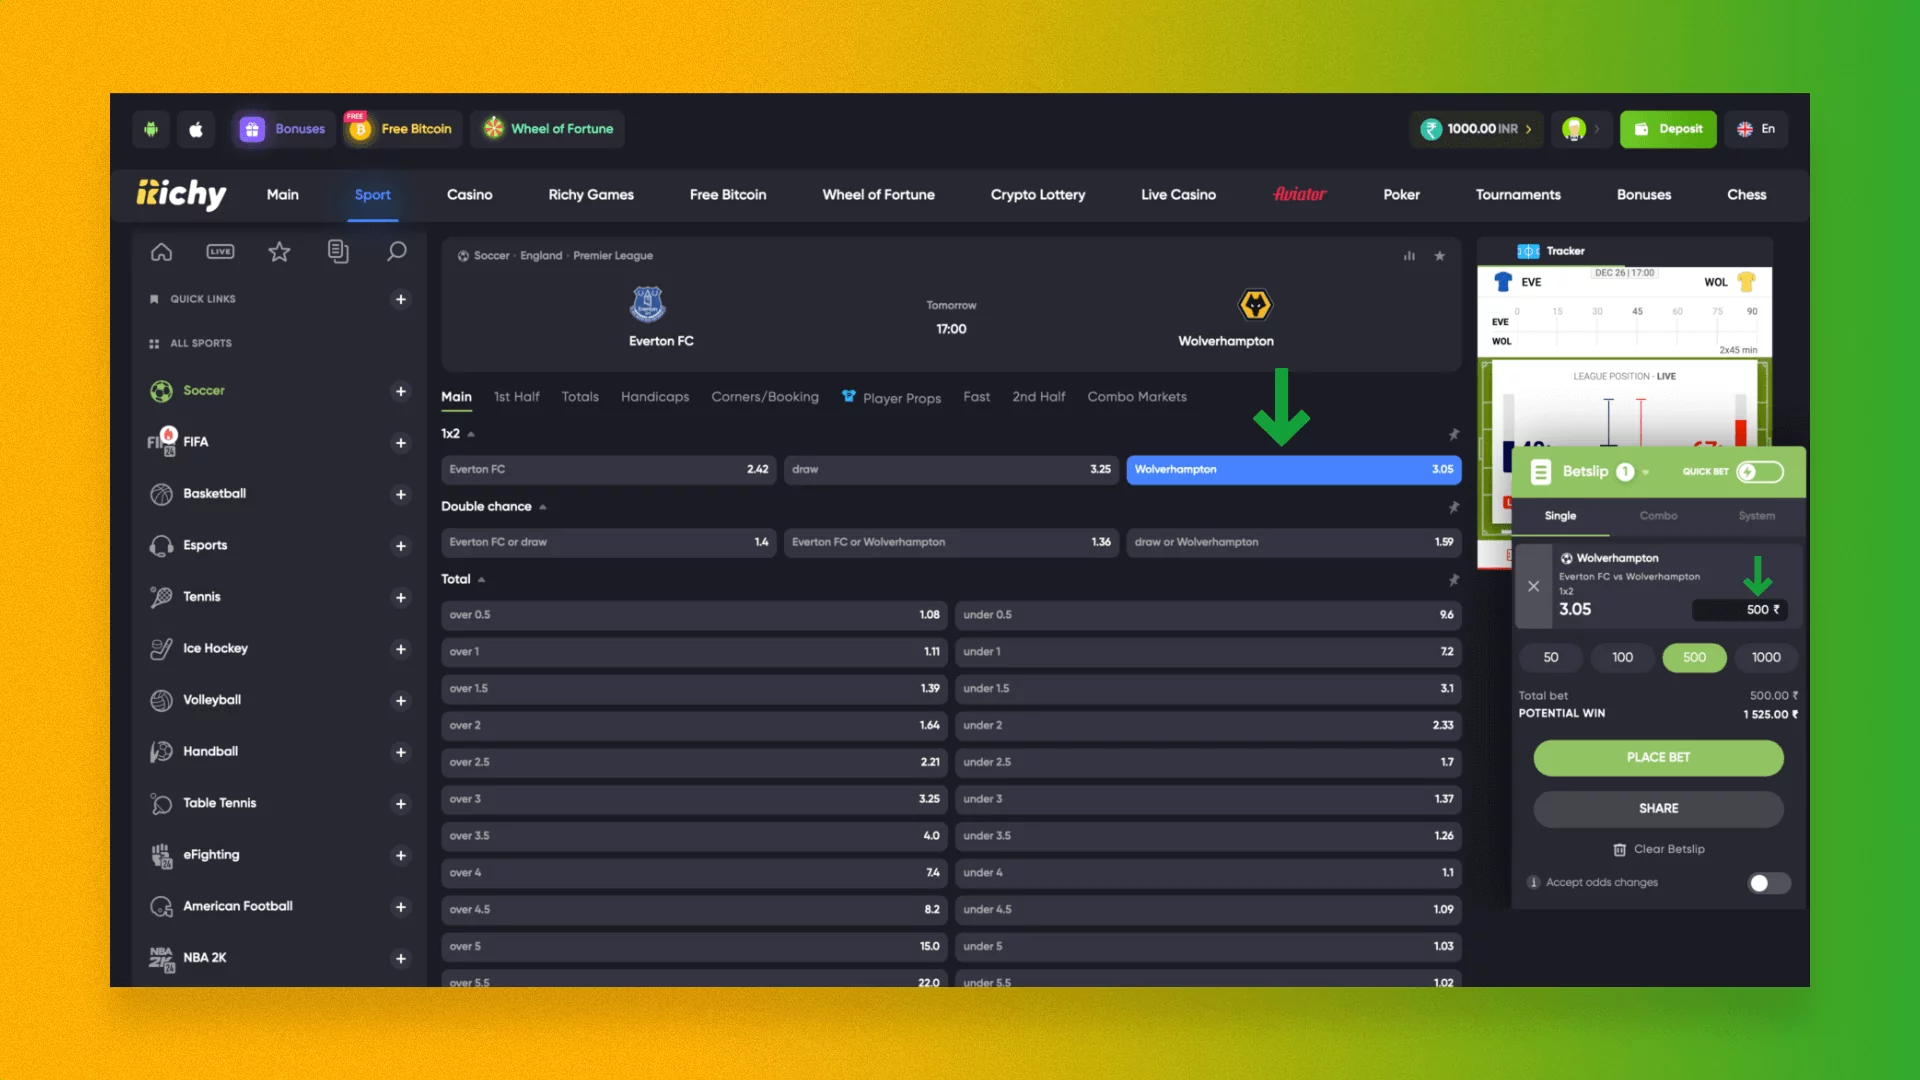Deselect Wolverhampton 3.05 odds
The width and height of the screenshot is (1920, 1080).
[1293, 470]
